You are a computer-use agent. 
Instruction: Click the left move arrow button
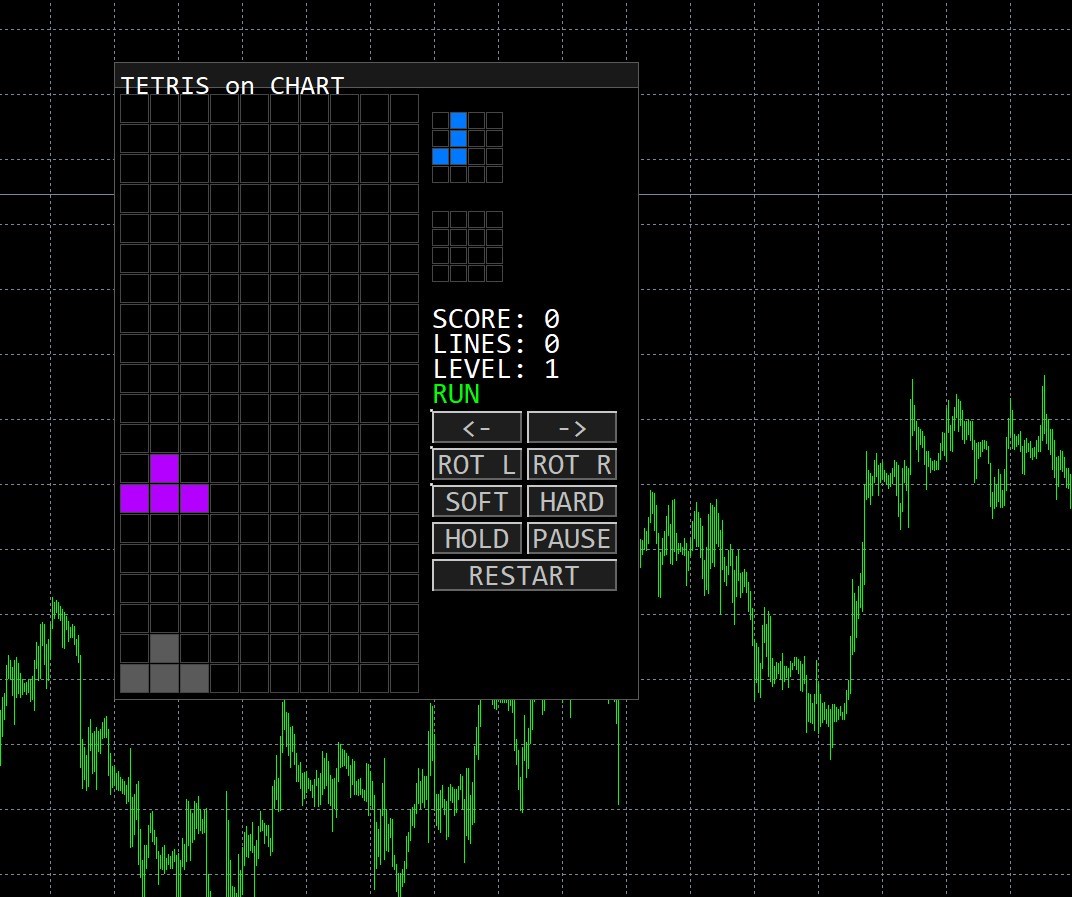click(x=476, y=427)
